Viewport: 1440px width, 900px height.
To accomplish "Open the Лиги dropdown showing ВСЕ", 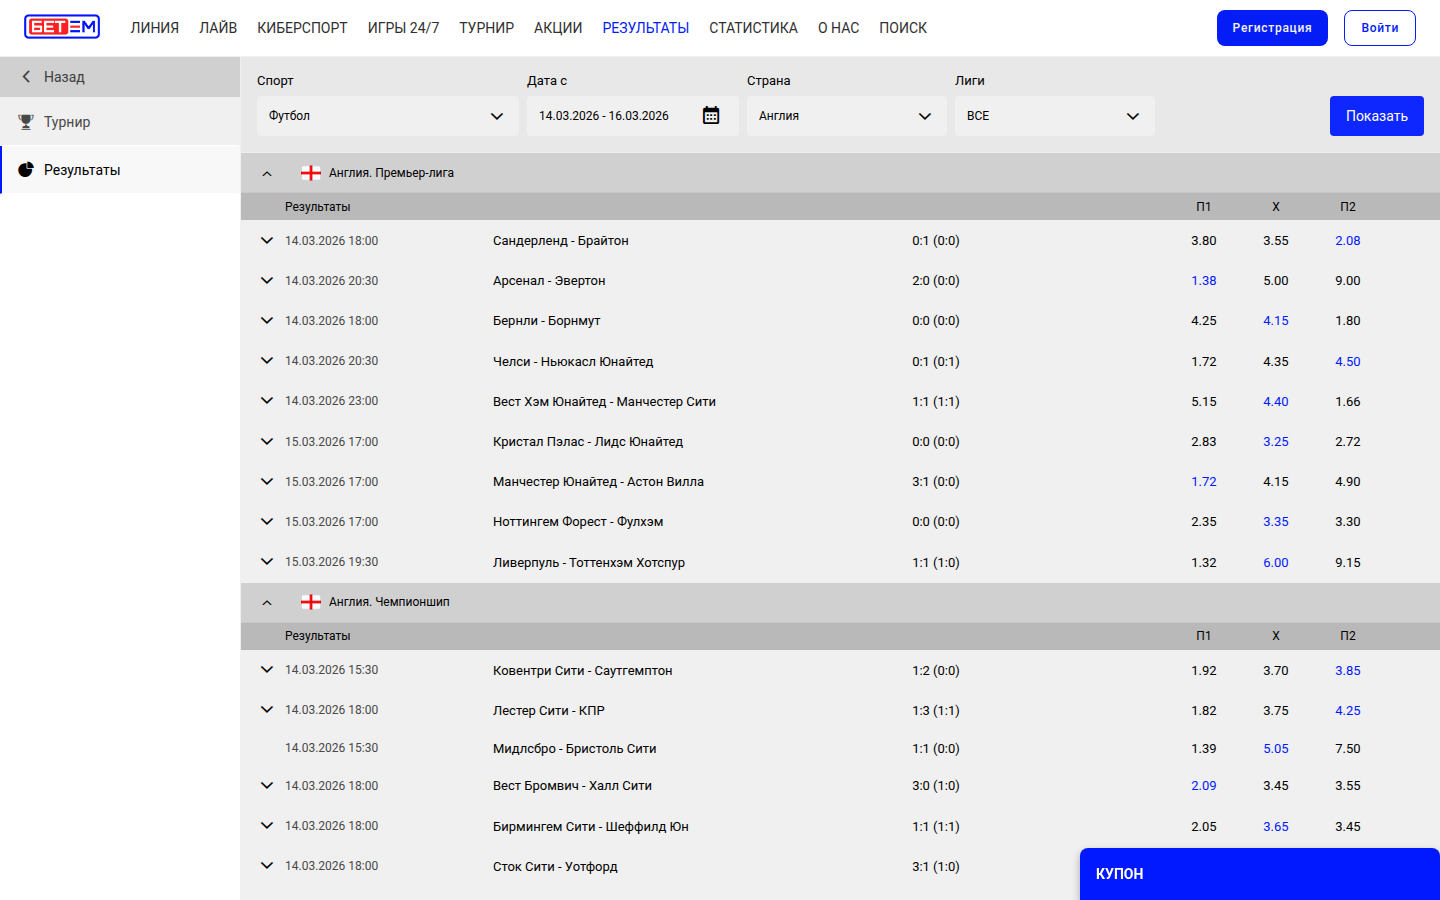I will click(x=1053, y=116).
